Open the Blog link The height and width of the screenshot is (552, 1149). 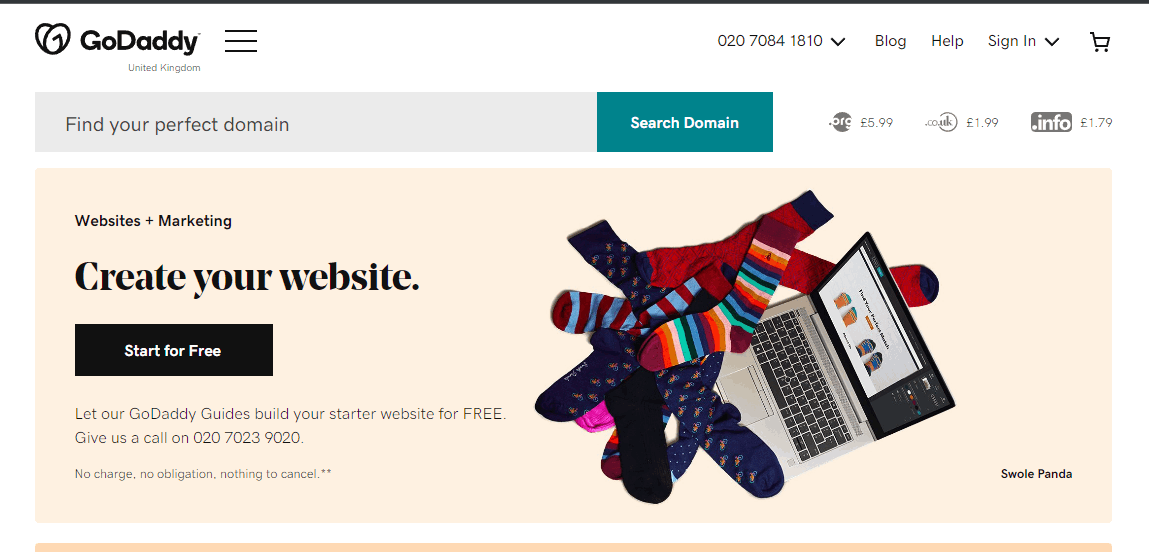(x=890, y=41)
